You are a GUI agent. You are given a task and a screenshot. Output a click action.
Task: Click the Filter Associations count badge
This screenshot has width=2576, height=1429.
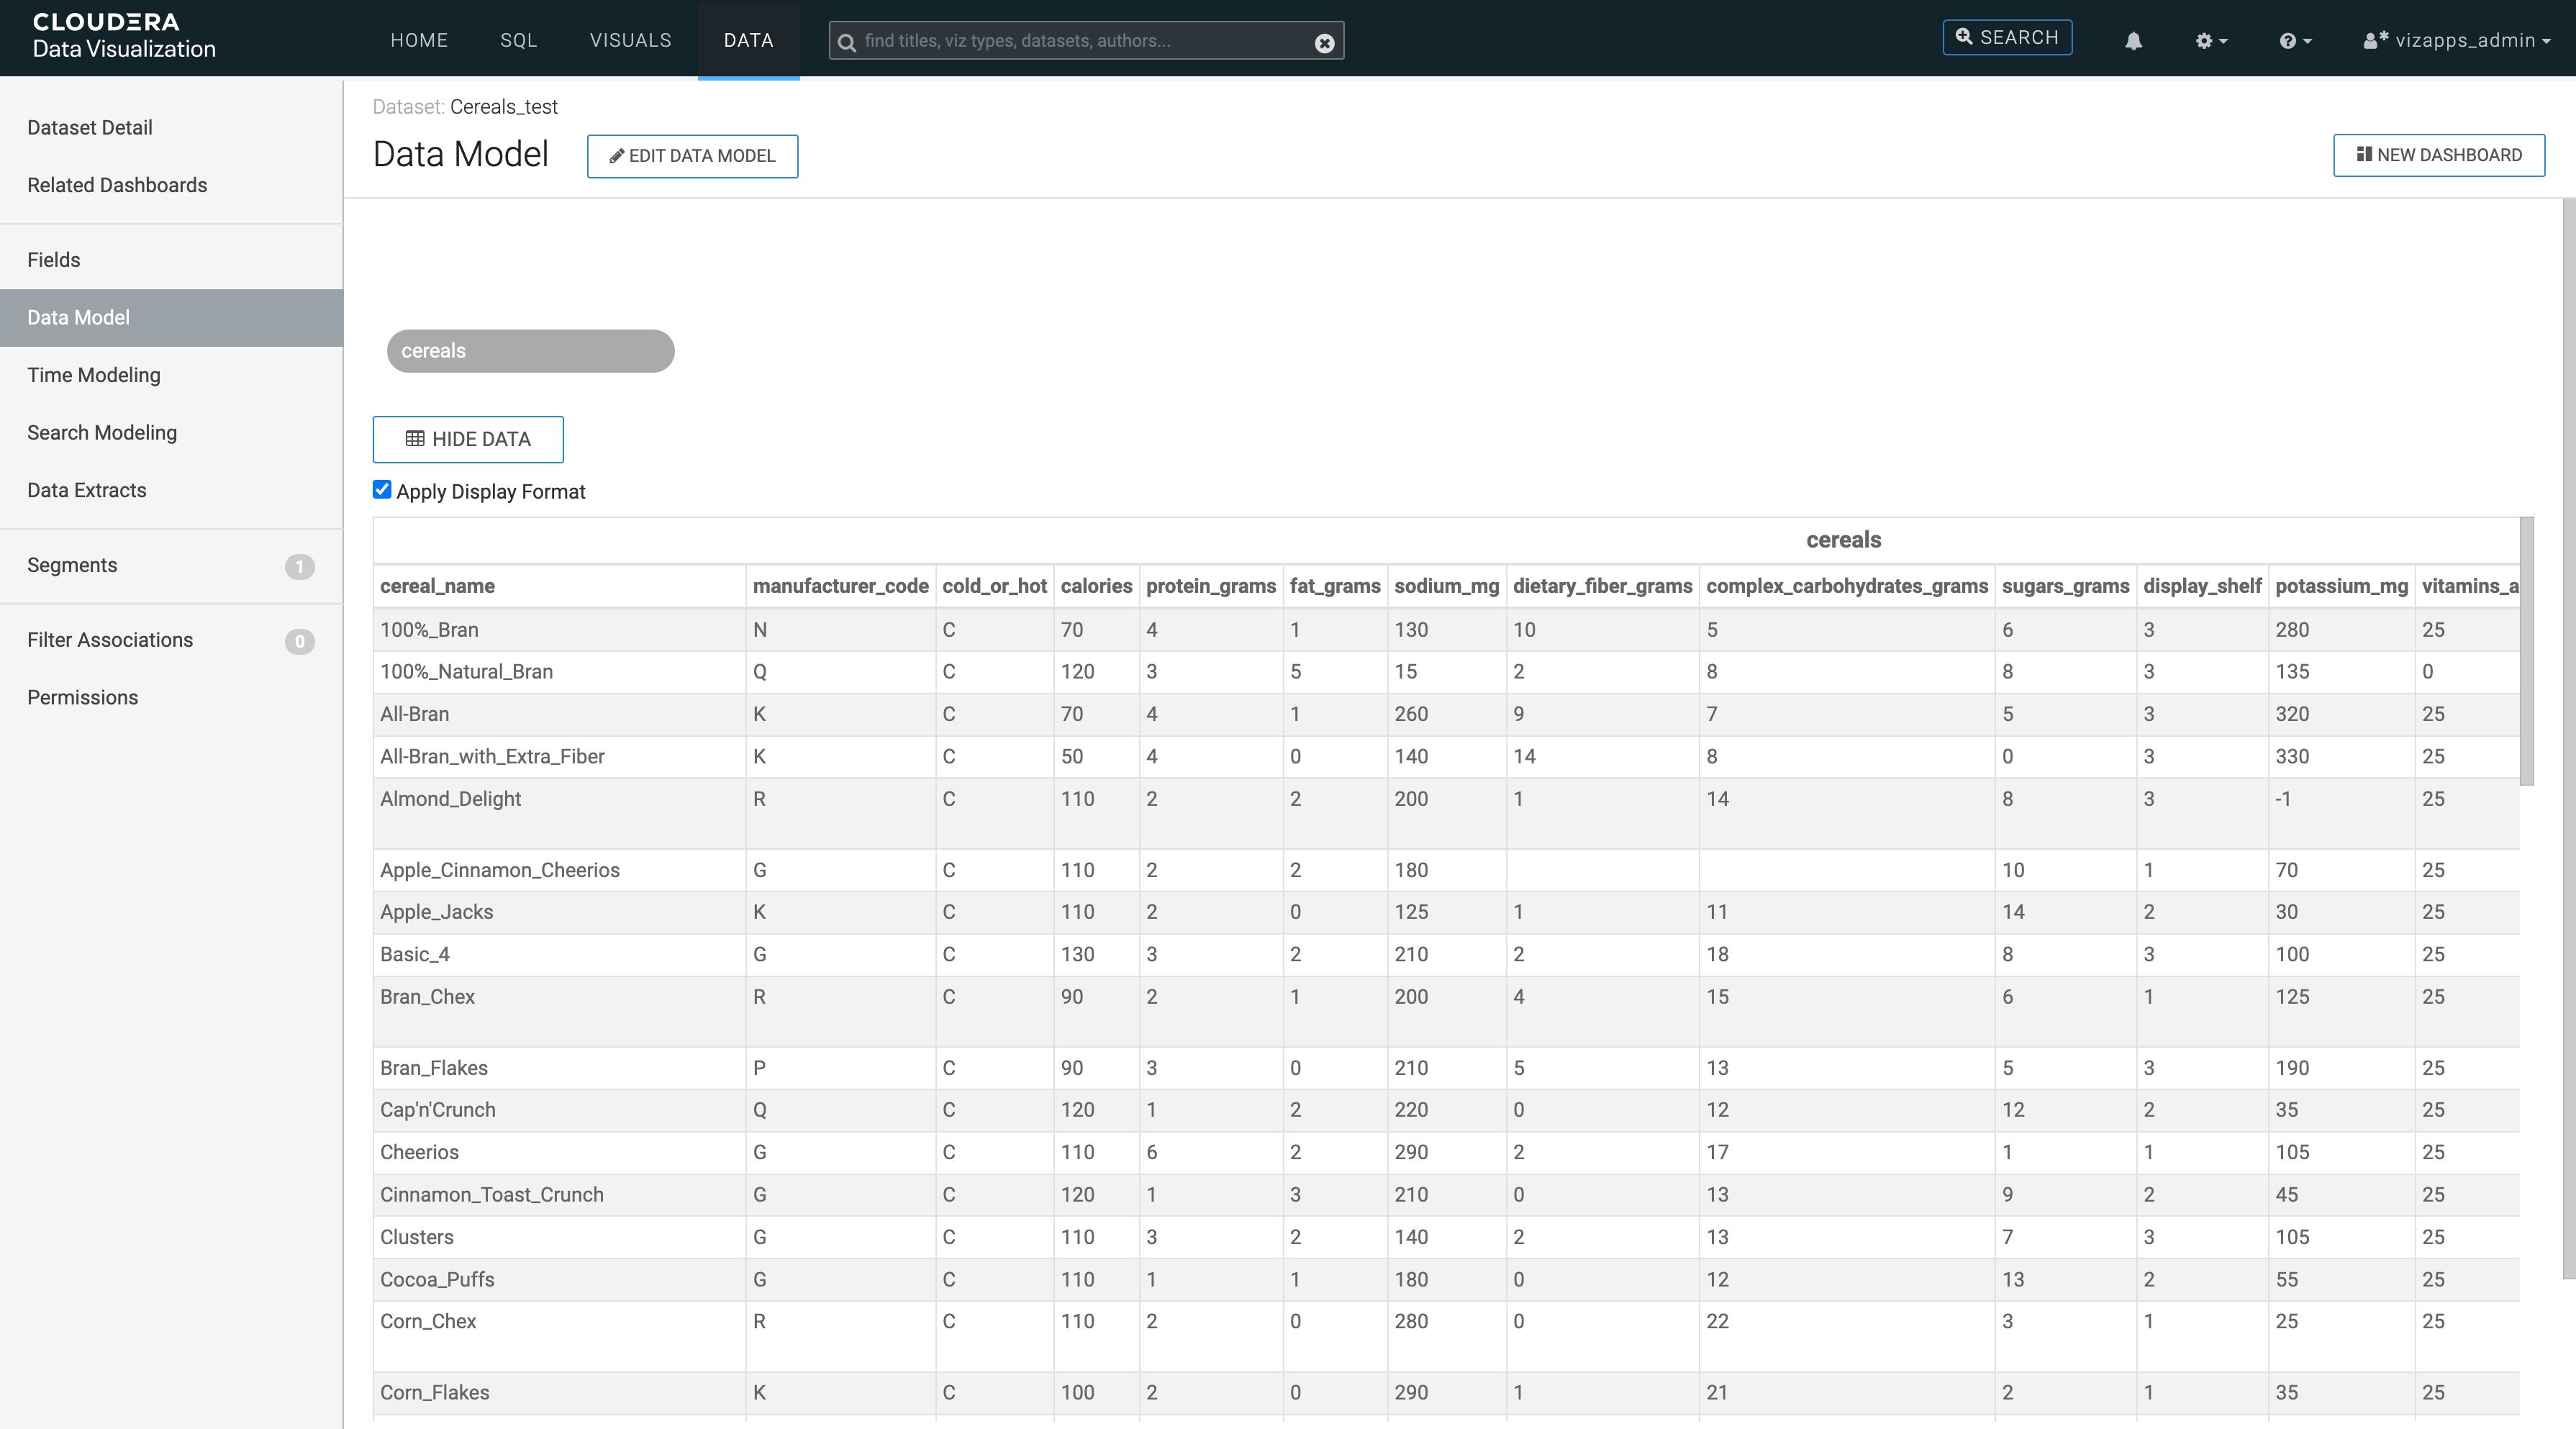click(299, 641)
